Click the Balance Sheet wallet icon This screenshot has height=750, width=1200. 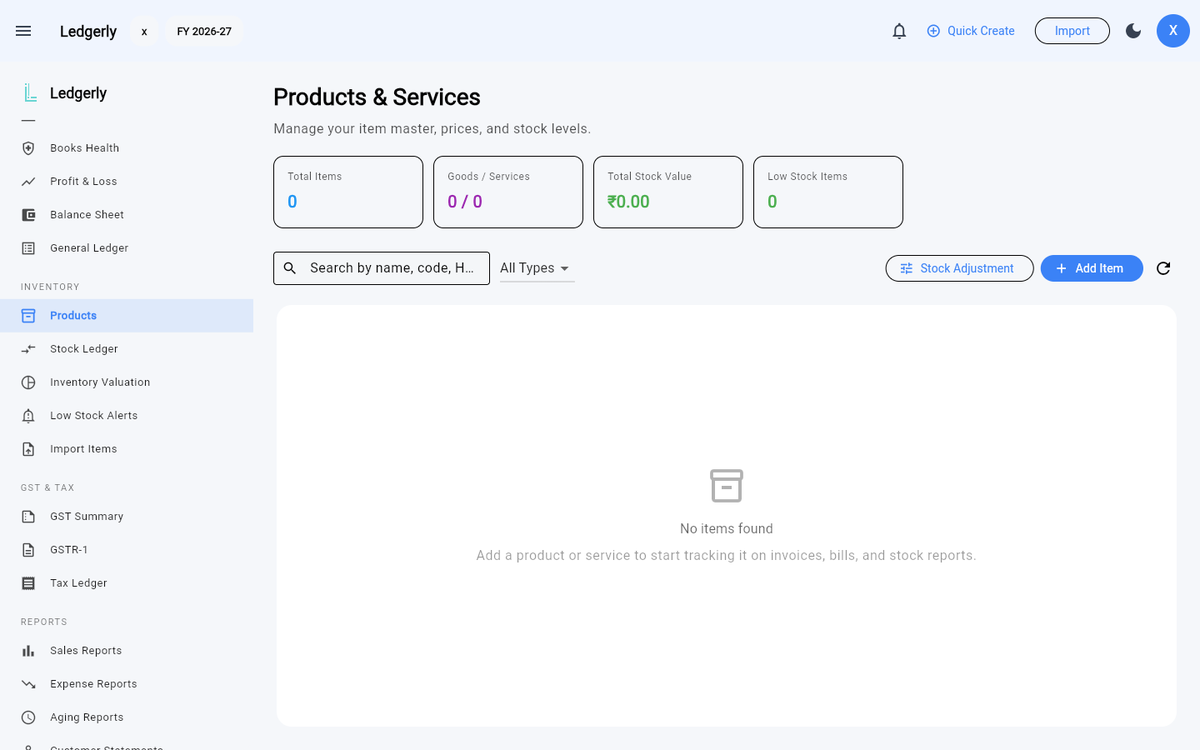(29, 215)
